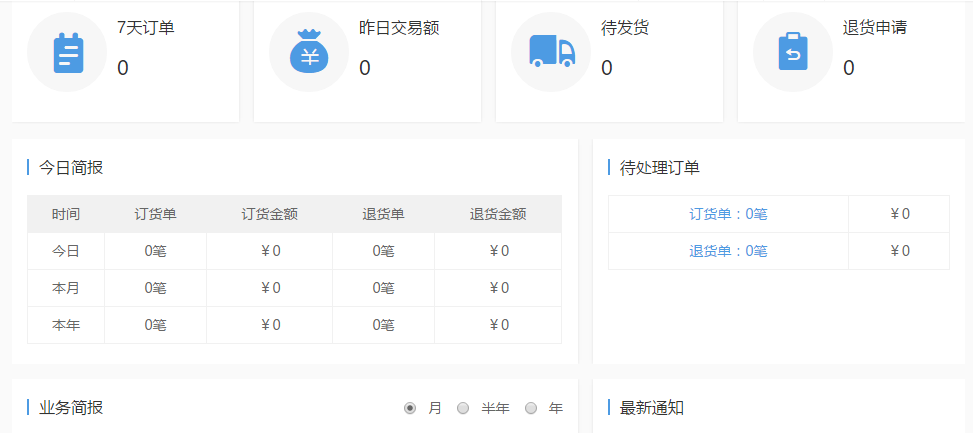Click the 退货单 column header

tap(383, 215)
